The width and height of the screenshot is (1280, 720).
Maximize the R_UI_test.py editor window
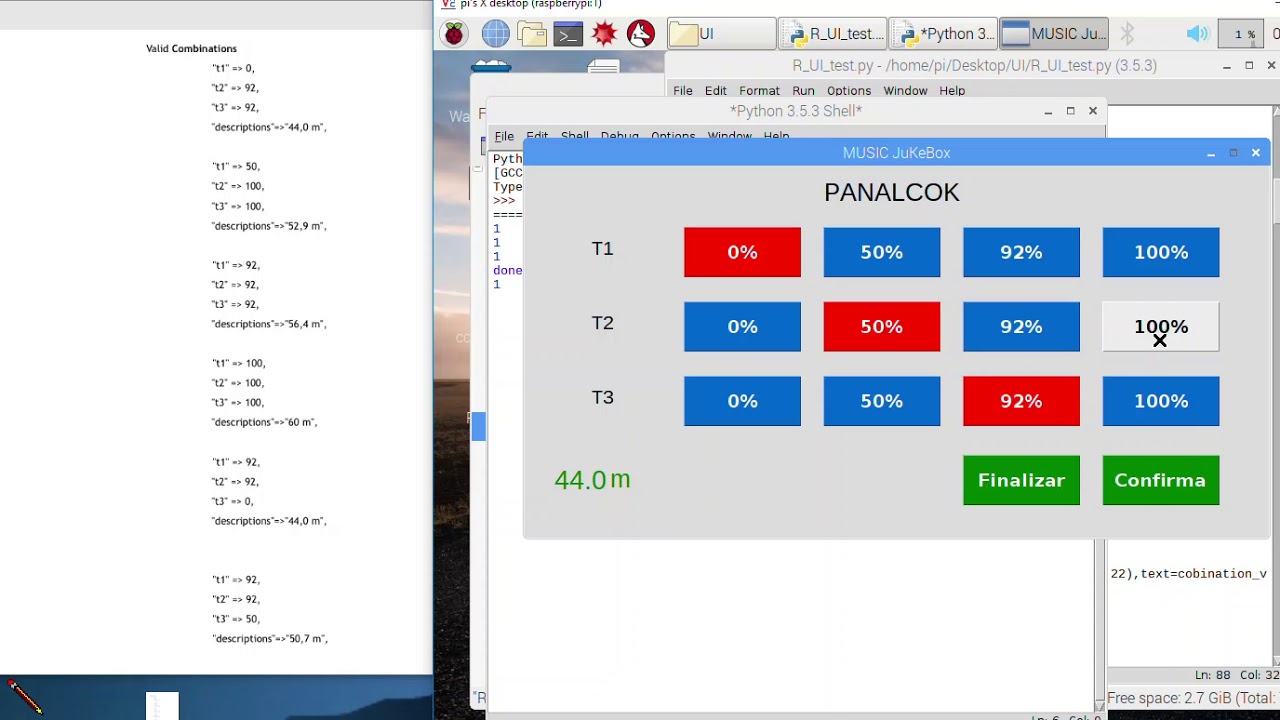[1249, 65]
